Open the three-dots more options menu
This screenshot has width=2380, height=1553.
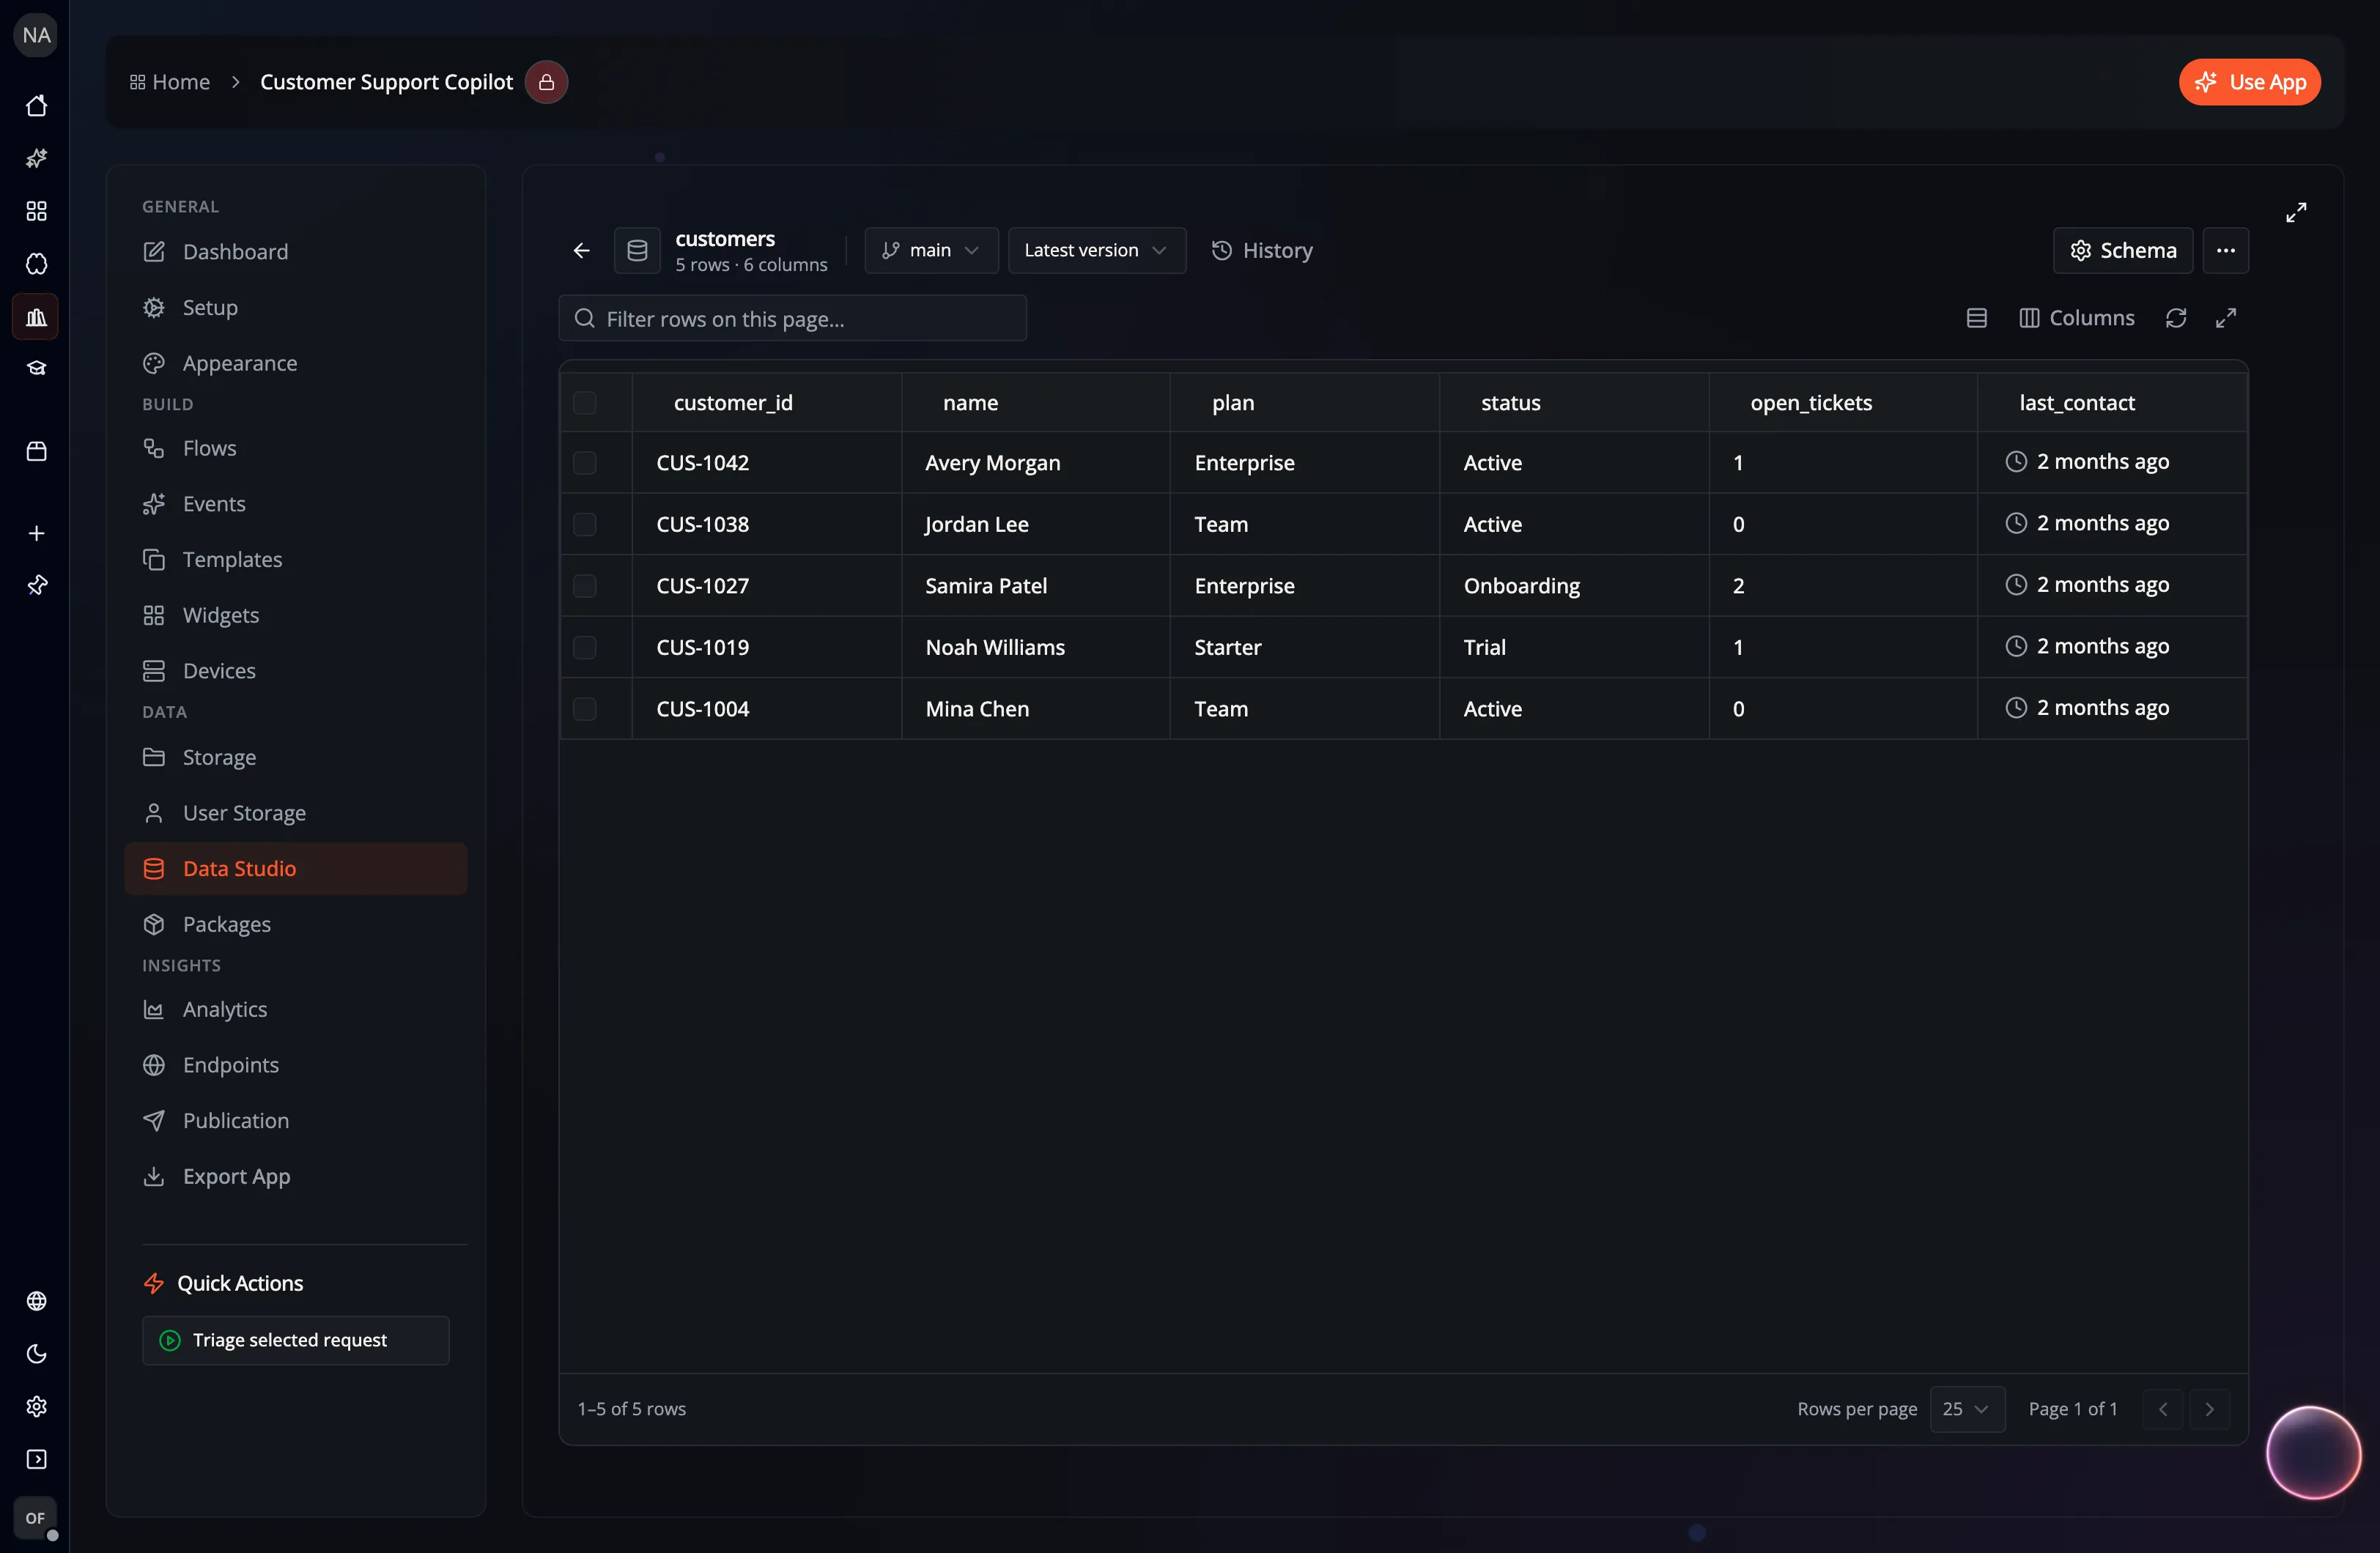2225,250
